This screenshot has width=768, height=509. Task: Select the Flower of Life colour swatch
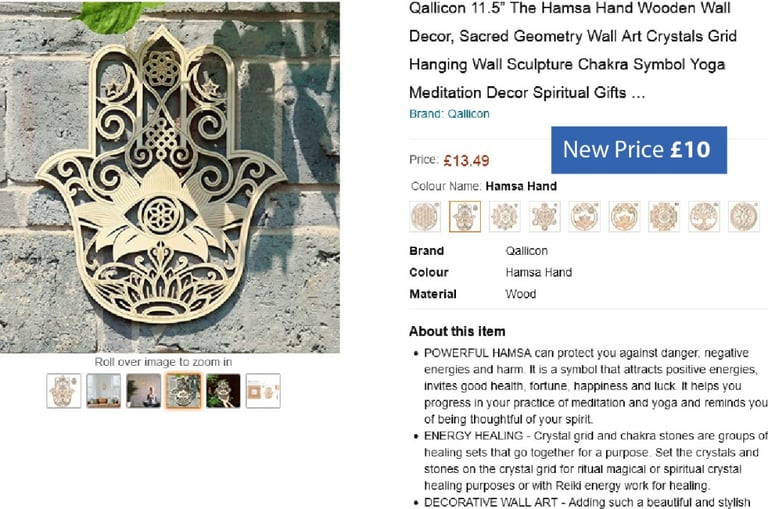(425, 216)
